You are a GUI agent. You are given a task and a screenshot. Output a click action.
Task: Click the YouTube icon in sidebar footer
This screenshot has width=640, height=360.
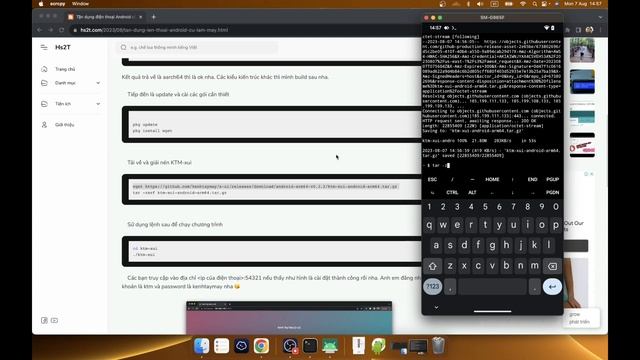pyautogui.click(x=54, y=320)
